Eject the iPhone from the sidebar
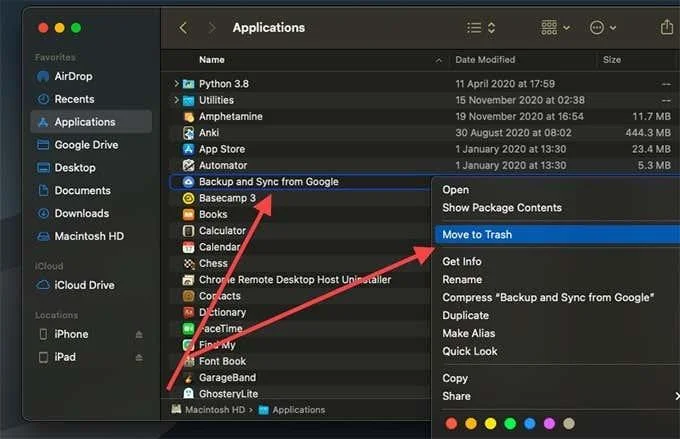This screenshot has height=439, width=680. pyautogui.click(x=139, y=334)
